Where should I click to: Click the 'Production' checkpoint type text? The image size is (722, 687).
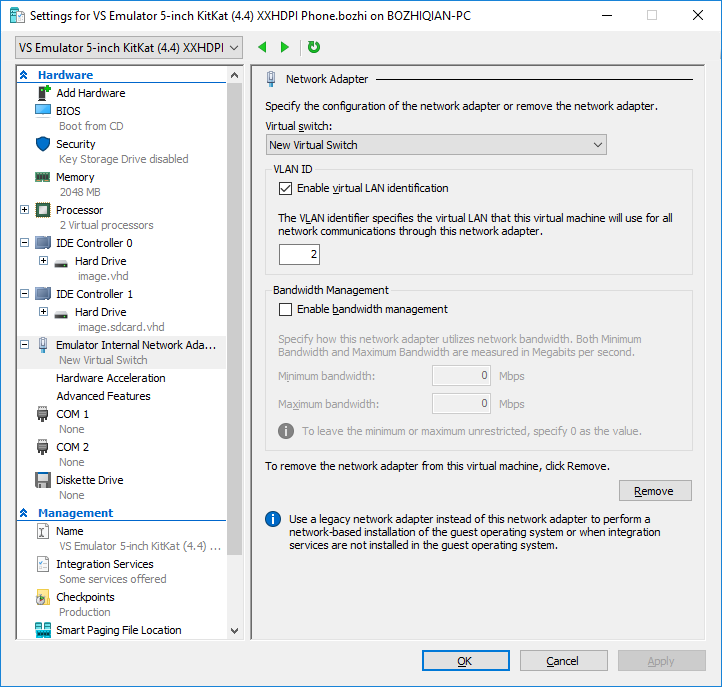click(x=85, y=612)
